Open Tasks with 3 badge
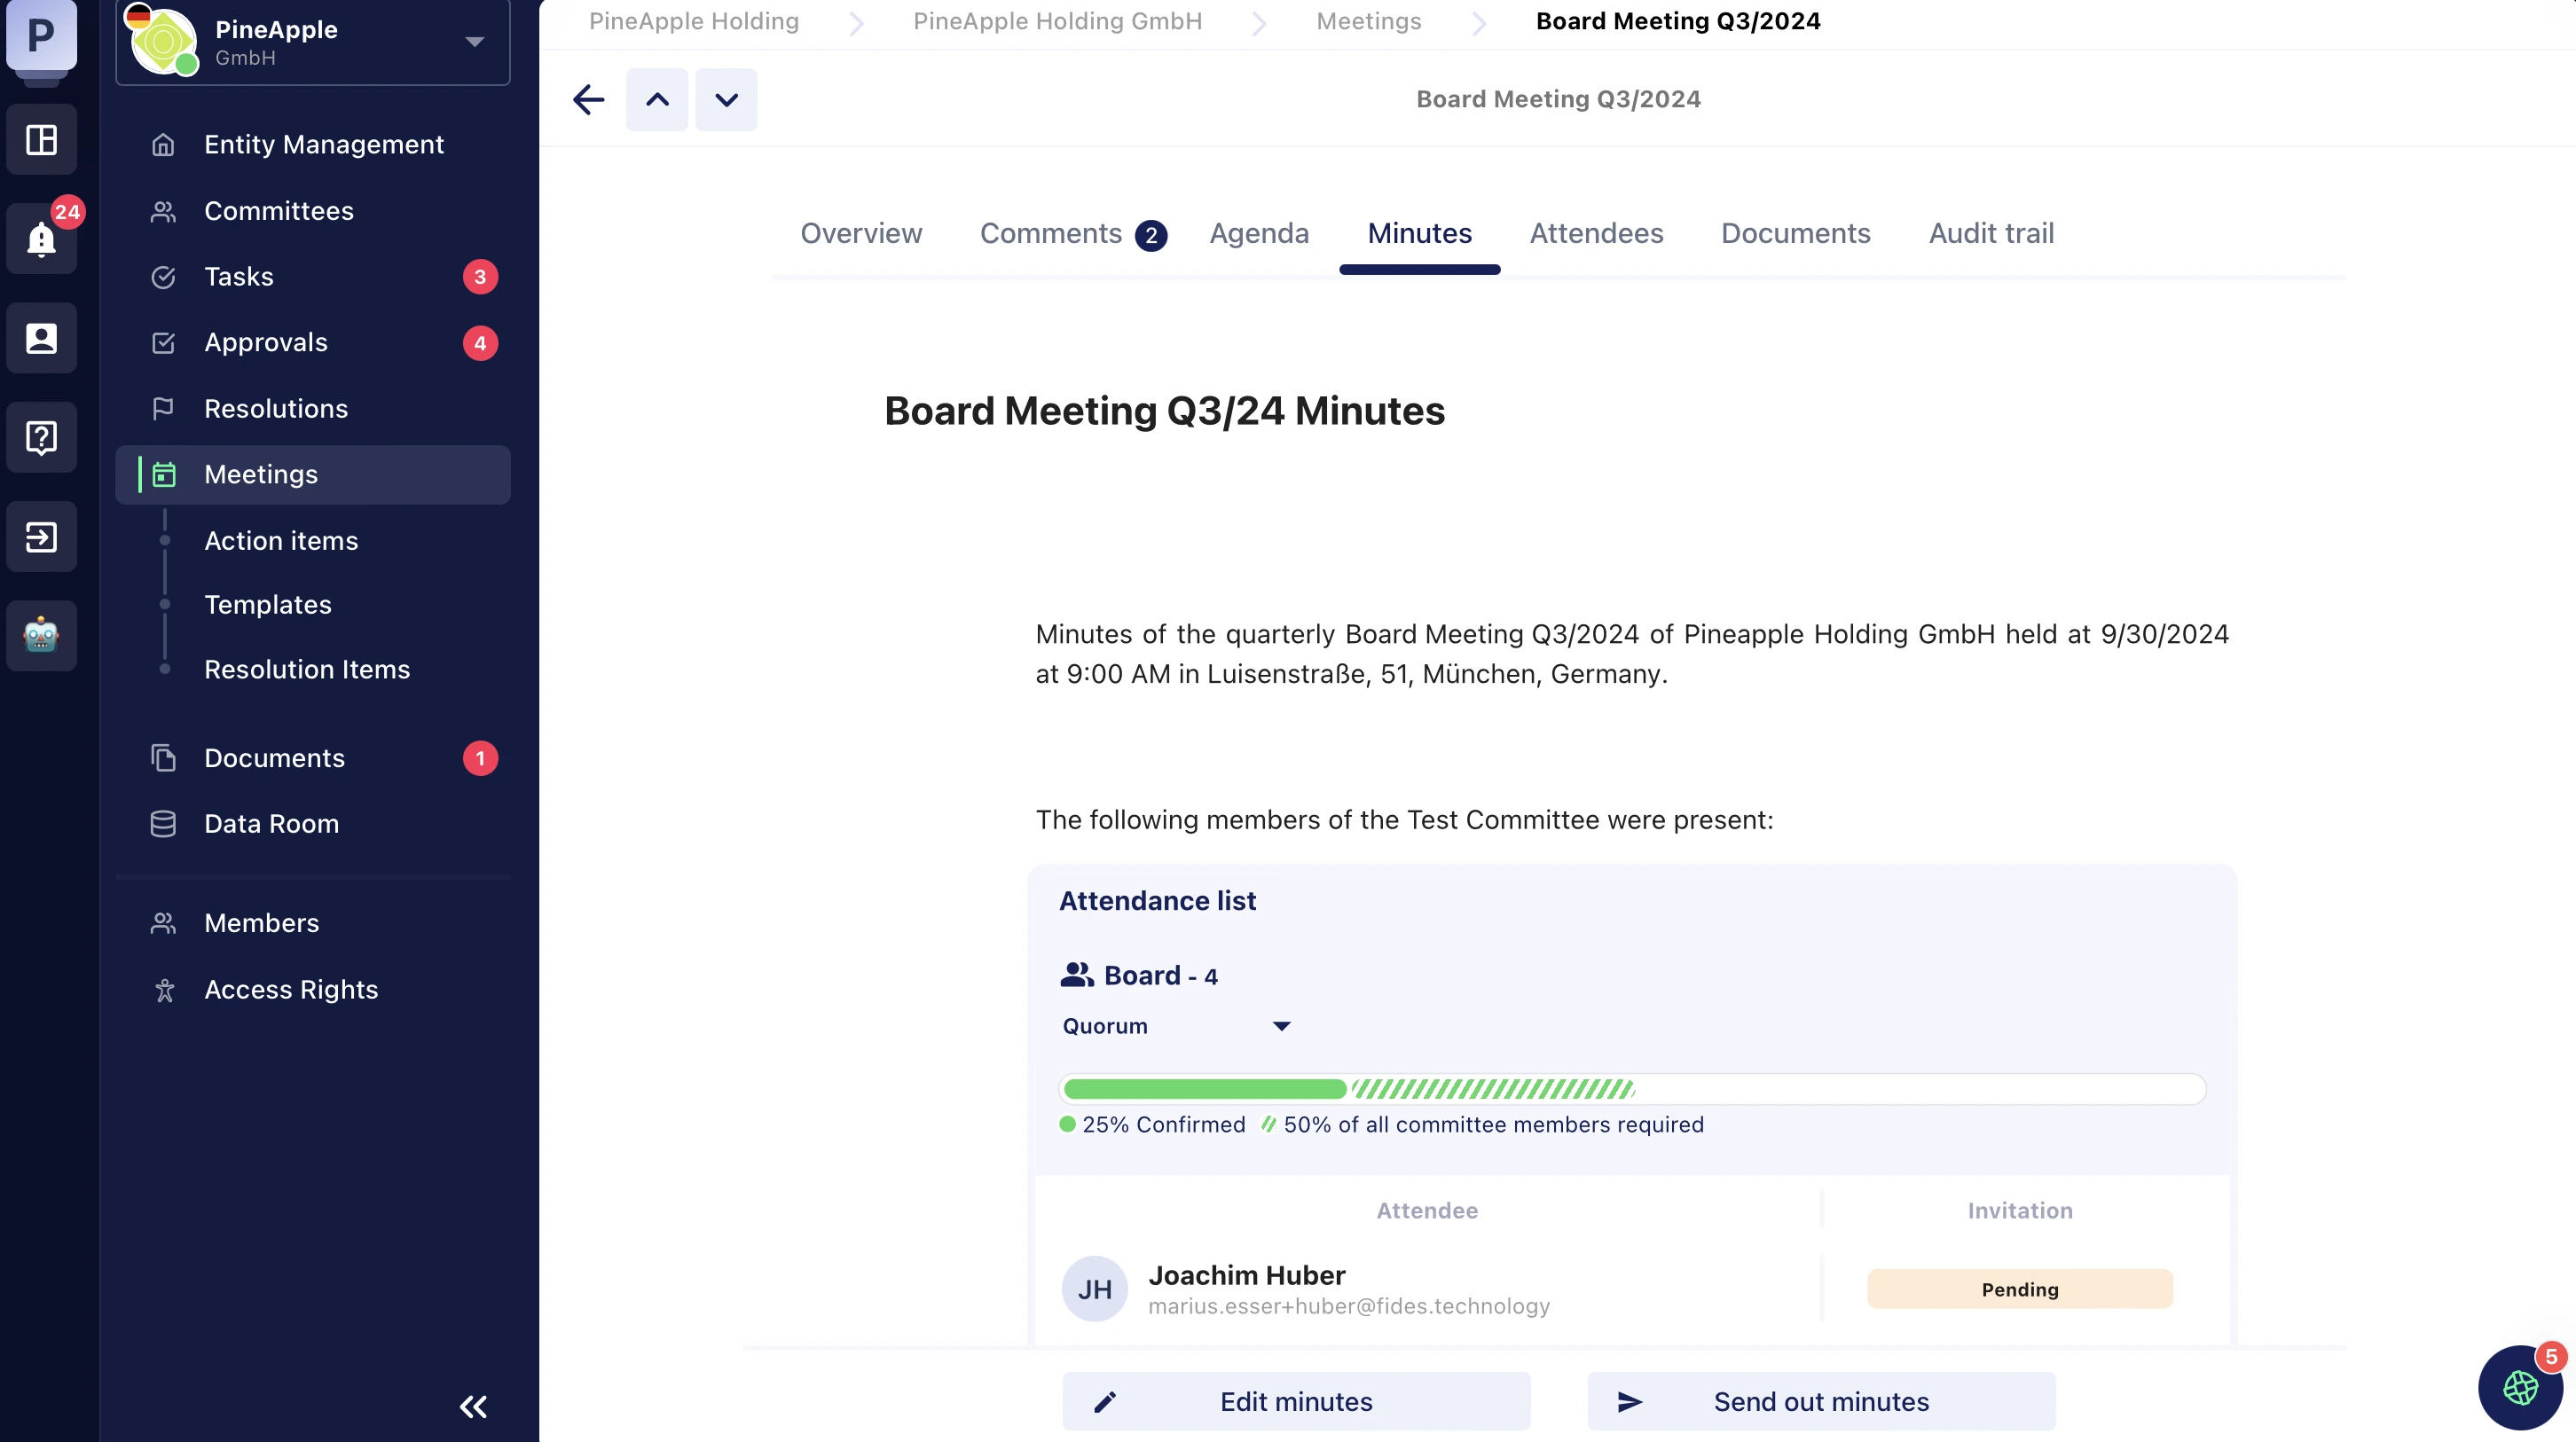2576x1442 pixels. [313, 277]
